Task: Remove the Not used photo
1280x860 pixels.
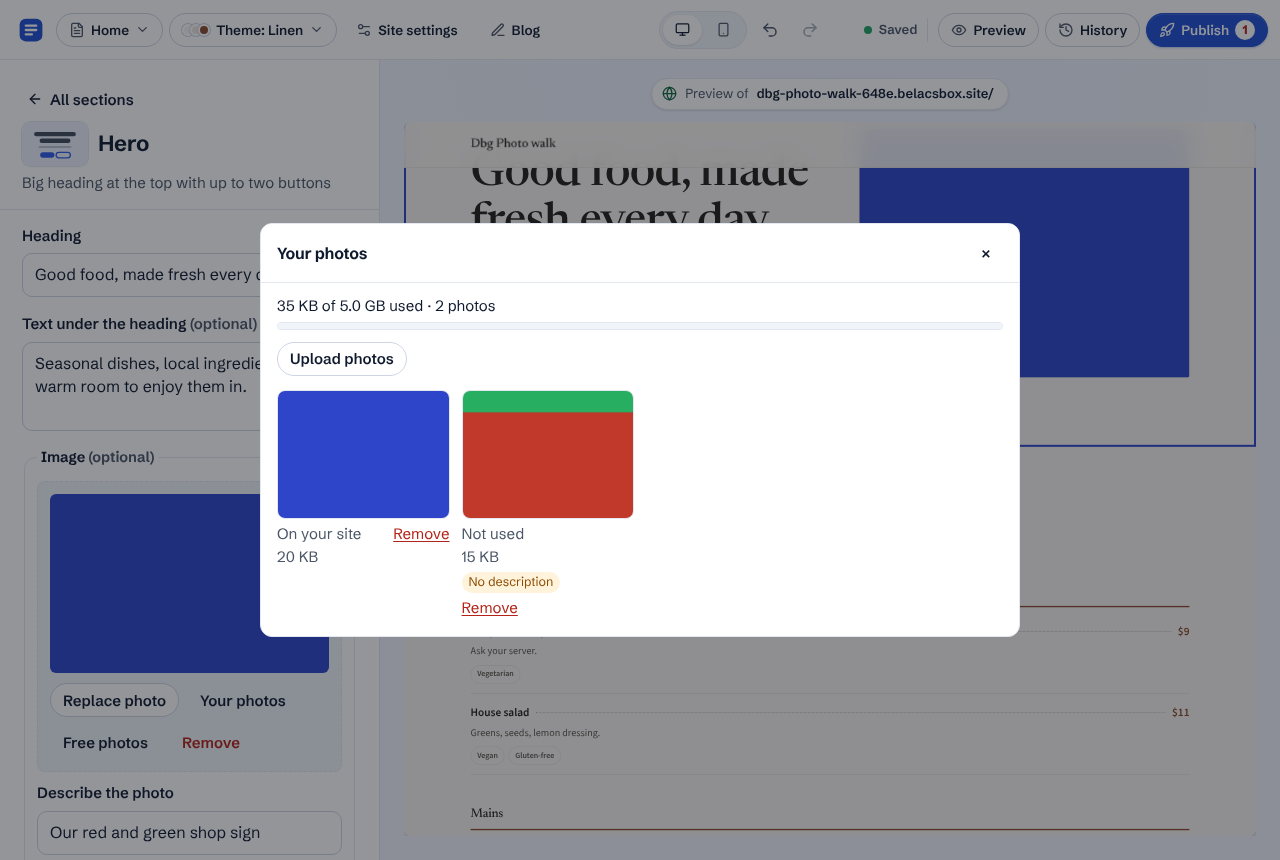Action: pos(489,608)
